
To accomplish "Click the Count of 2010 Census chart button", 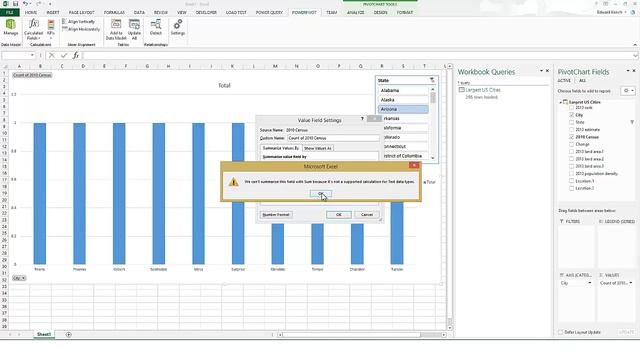I will tap(32, 75).
